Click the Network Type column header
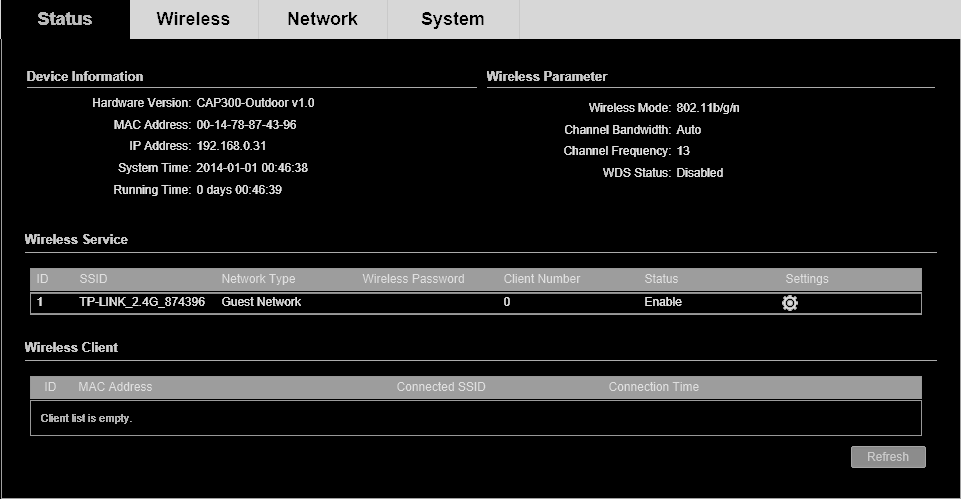Image resolution: width=961 pixels, height=499 pixels. tap(259, 278)
